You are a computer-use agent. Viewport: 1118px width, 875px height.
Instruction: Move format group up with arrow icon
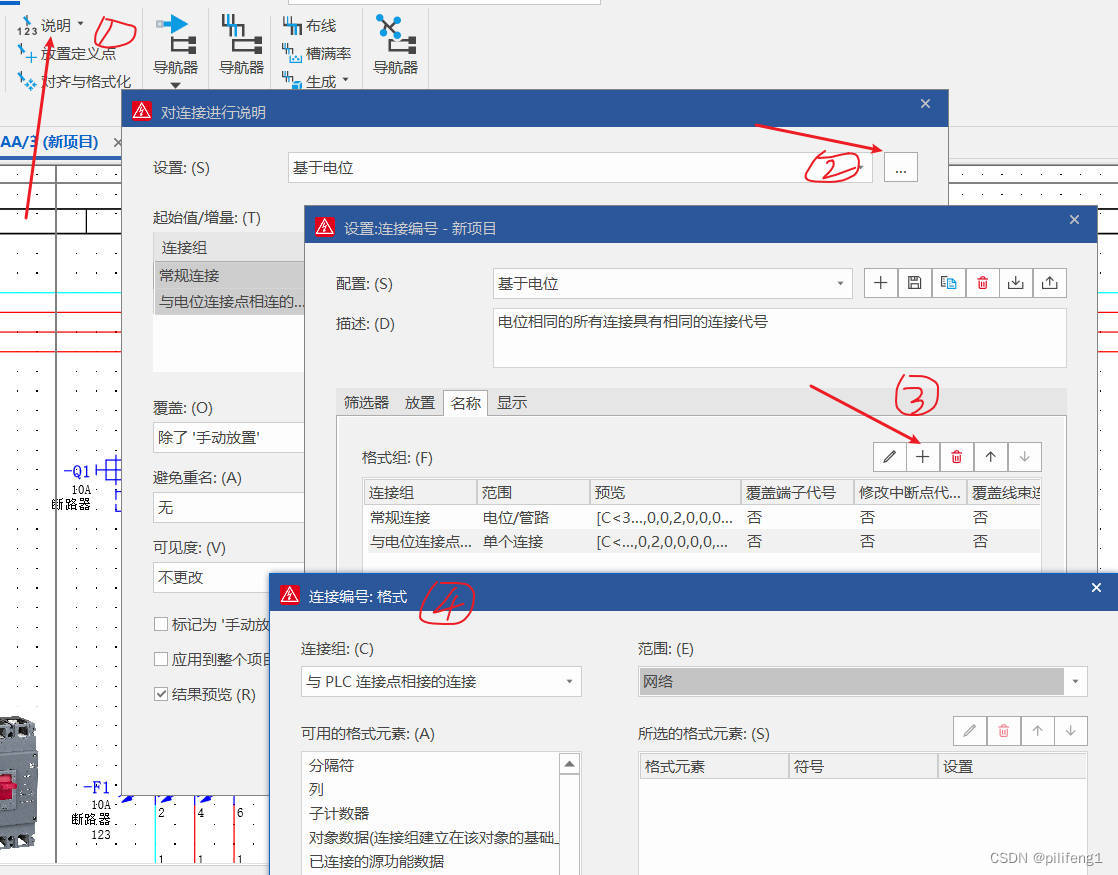[990, 457]
